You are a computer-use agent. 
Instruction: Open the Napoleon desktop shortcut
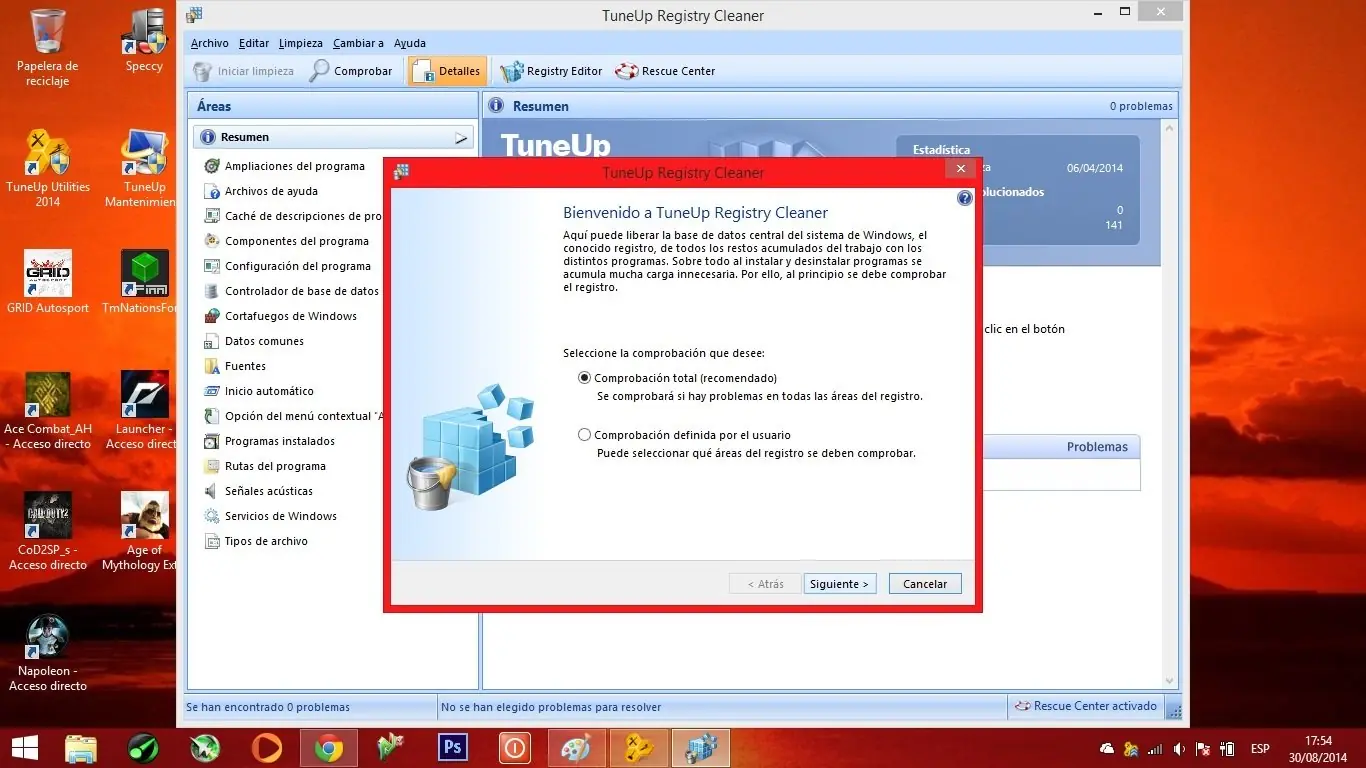pos(48,653)
